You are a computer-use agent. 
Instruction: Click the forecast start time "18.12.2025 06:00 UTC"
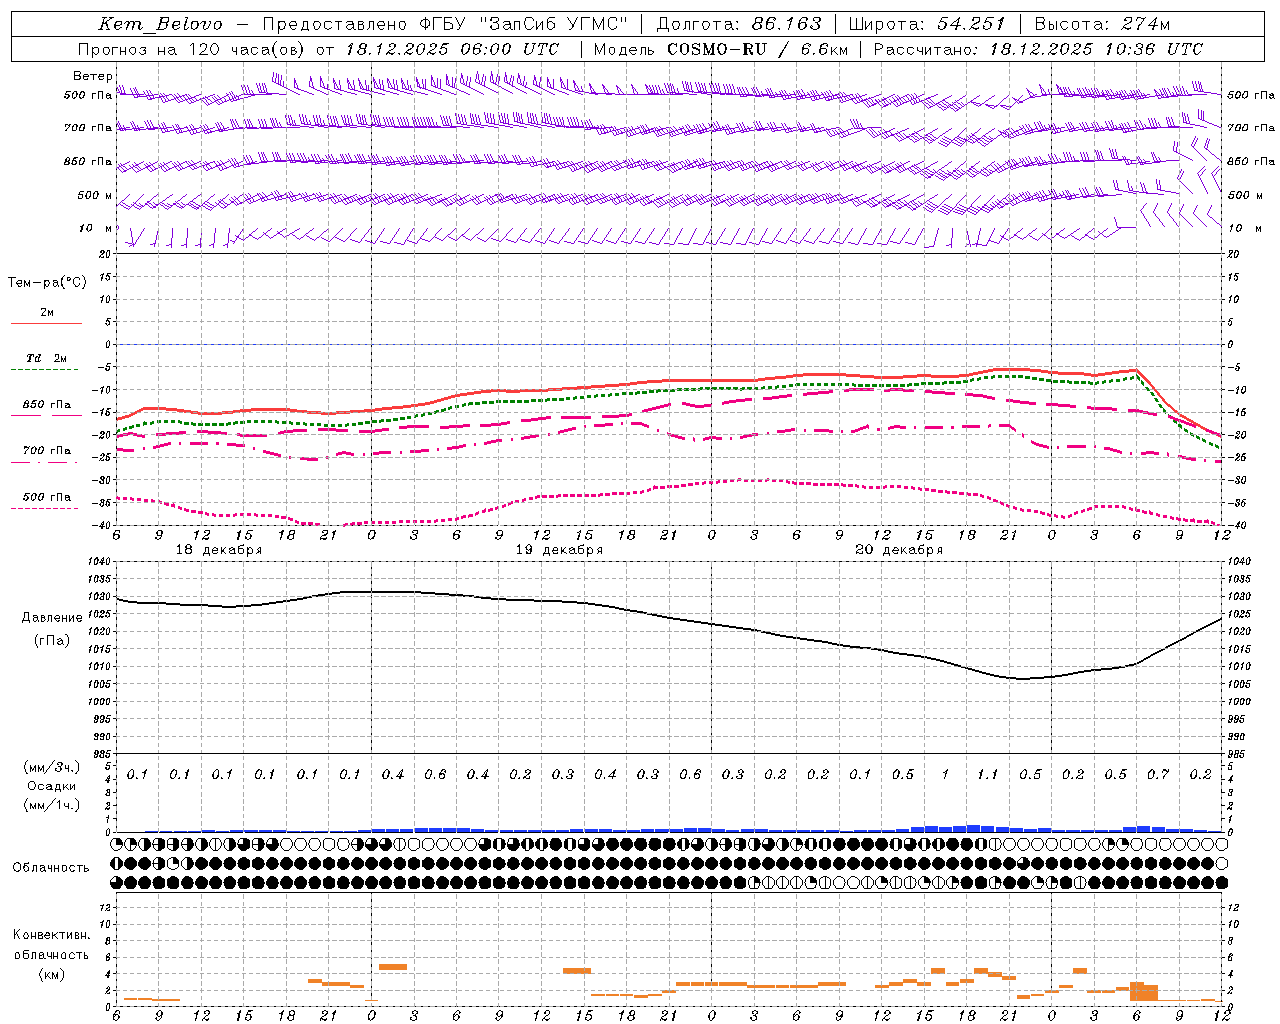[452, 49]
